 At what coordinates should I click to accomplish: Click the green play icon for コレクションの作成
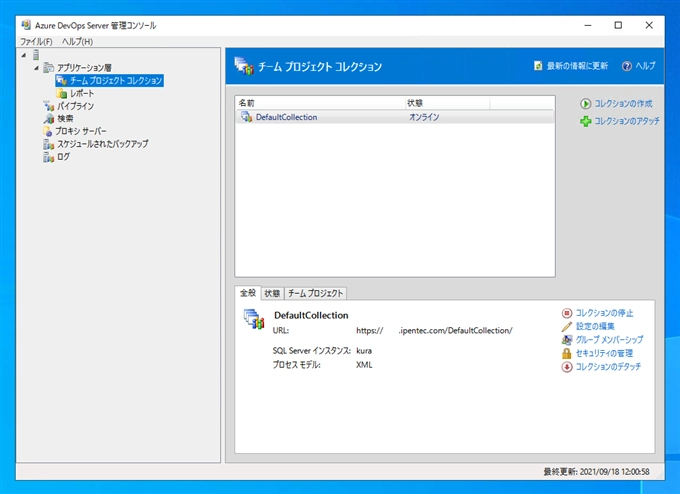click(585, 104)
